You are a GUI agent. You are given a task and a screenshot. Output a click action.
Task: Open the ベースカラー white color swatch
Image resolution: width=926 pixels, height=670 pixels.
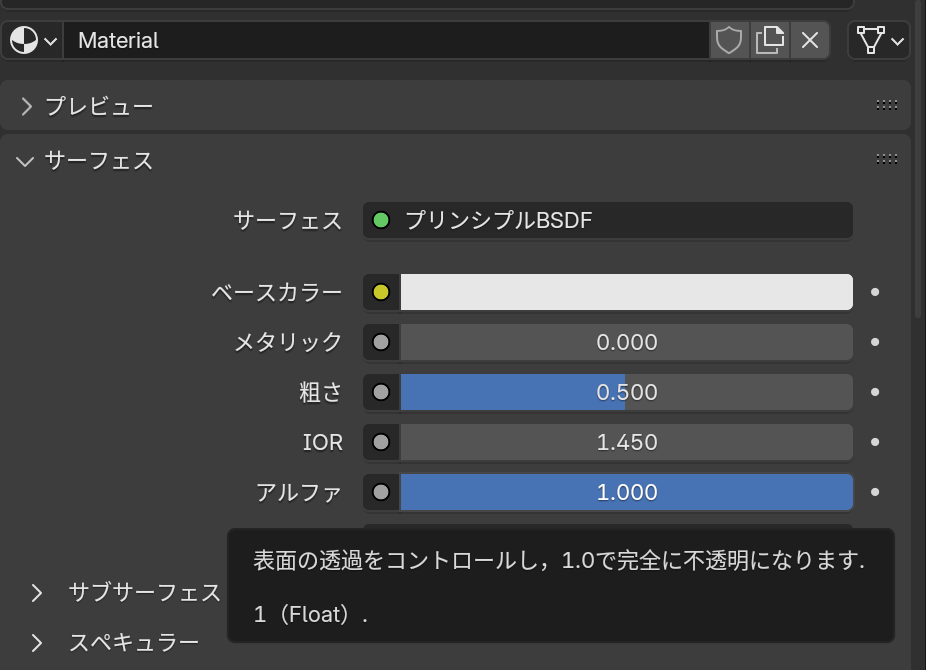pos(627,292)
